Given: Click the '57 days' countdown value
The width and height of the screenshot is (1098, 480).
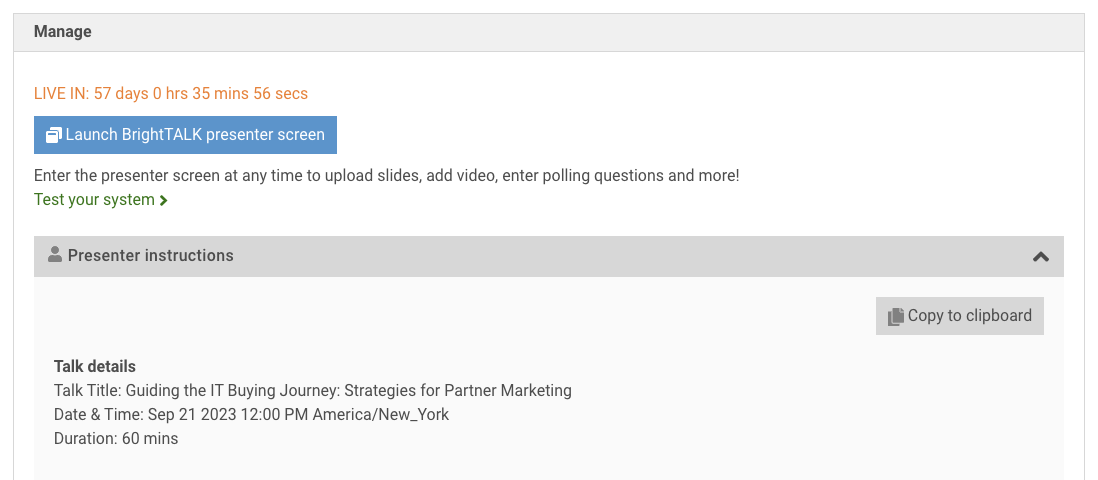Looking at the screenshot, I should (x=120, y=94).
